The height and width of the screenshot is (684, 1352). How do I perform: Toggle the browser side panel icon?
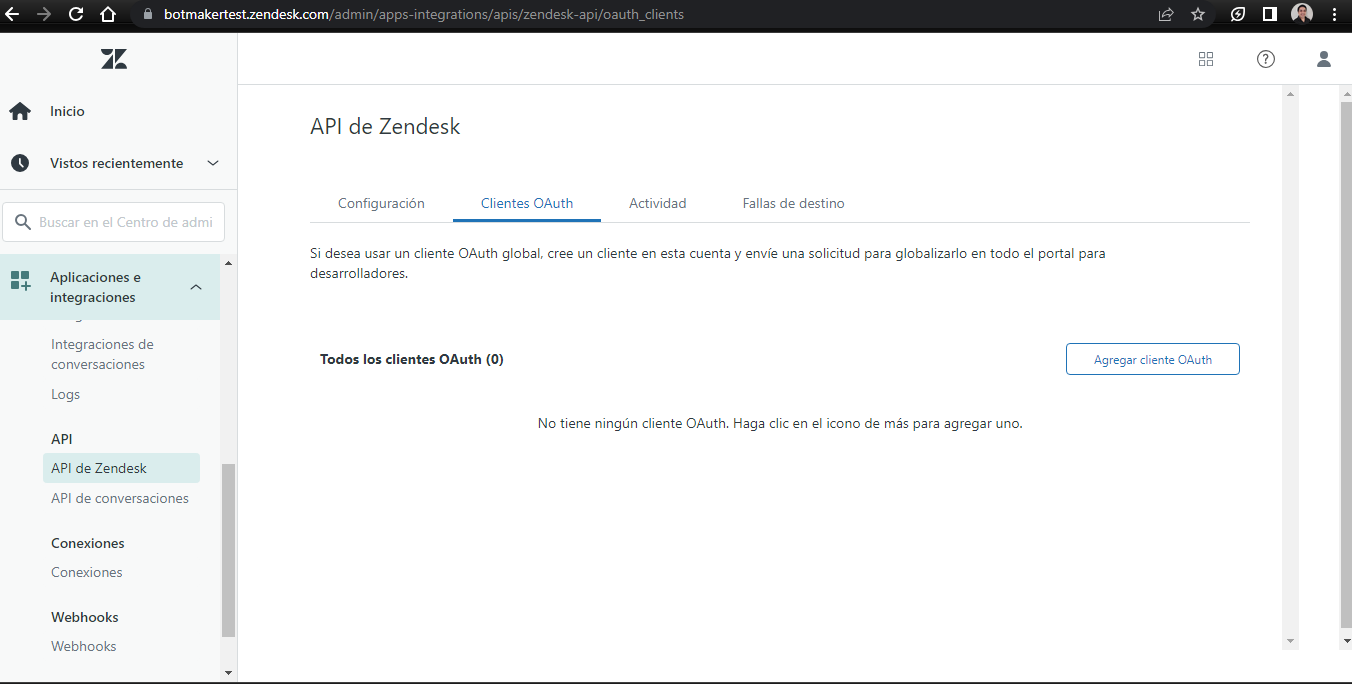click(x=1269, y=15)
